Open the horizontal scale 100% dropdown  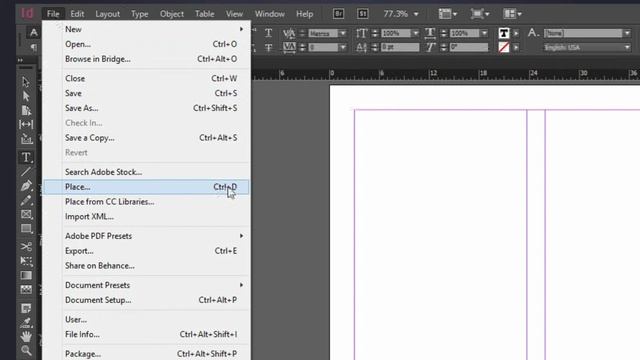tap(484, 33)
